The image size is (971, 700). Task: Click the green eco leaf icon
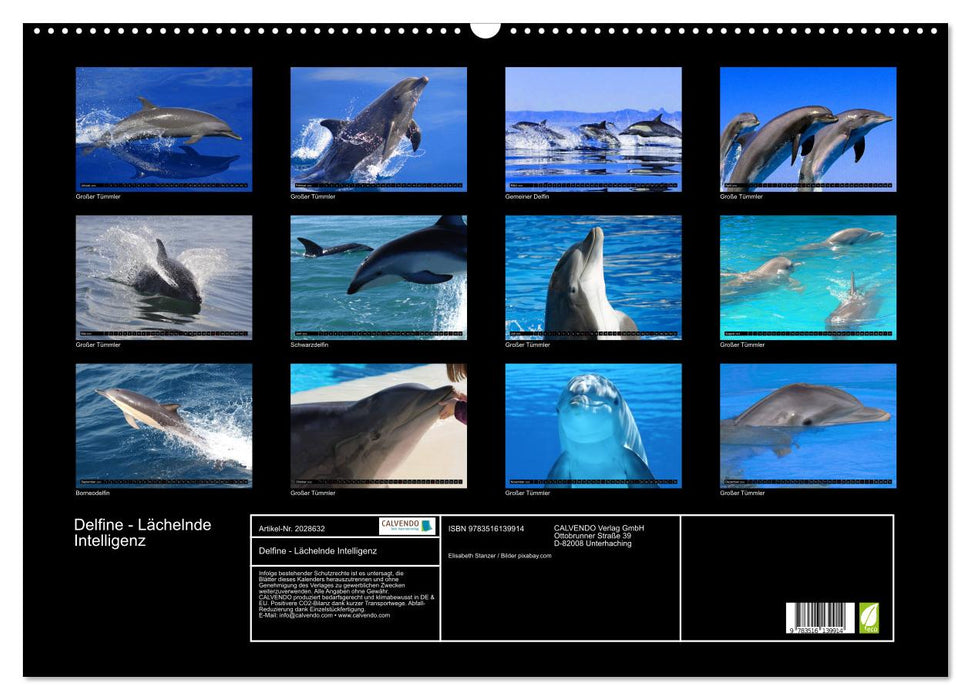(x=869, y=616)
